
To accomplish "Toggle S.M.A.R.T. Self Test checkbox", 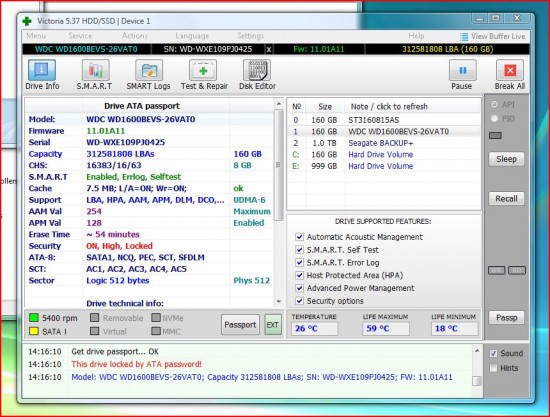I will click(299, 250).
